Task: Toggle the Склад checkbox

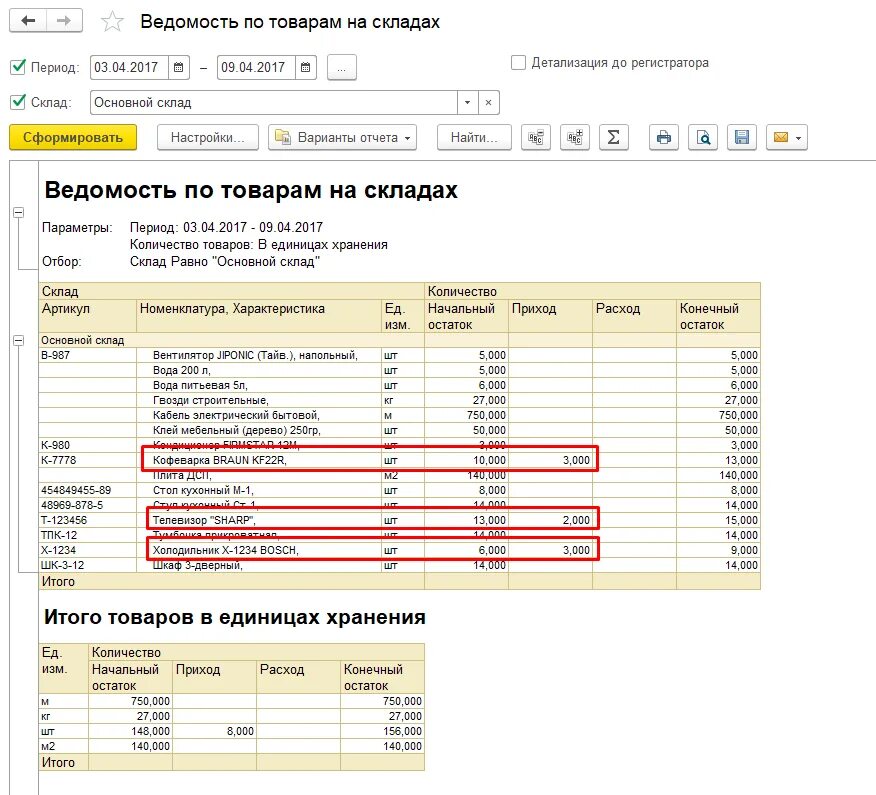Action: point(18,102)
